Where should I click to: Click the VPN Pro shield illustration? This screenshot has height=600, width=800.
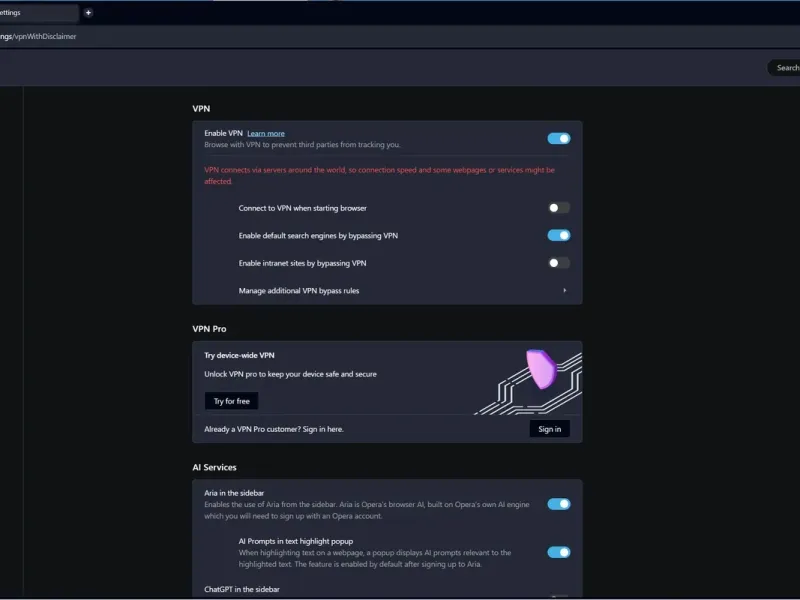(x=541, y=369)
